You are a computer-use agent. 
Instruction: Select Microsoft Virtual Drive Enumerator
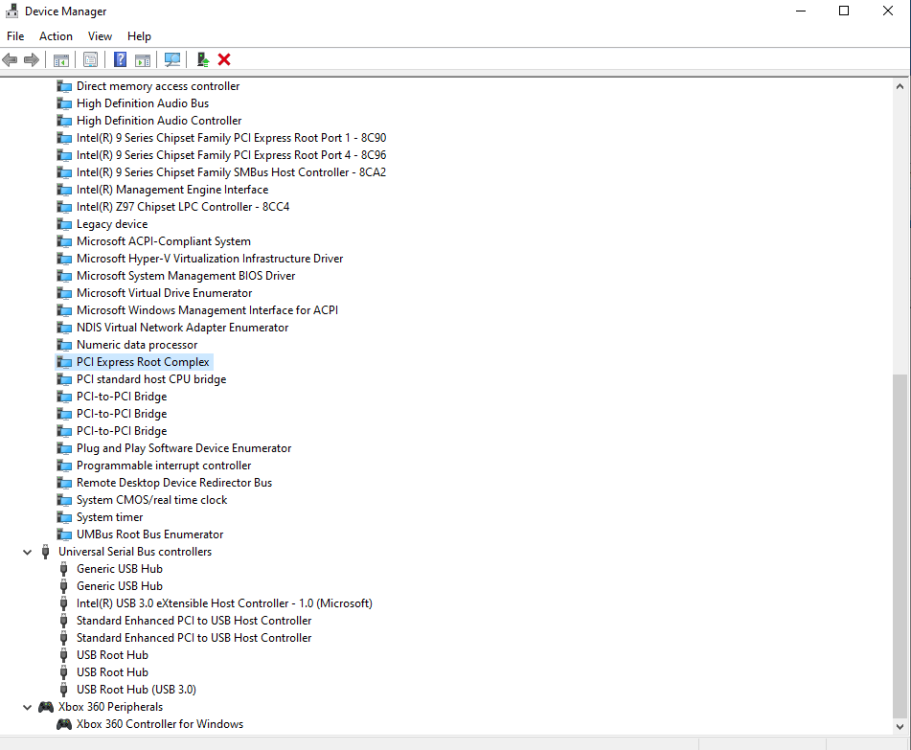tap(164, 293)
